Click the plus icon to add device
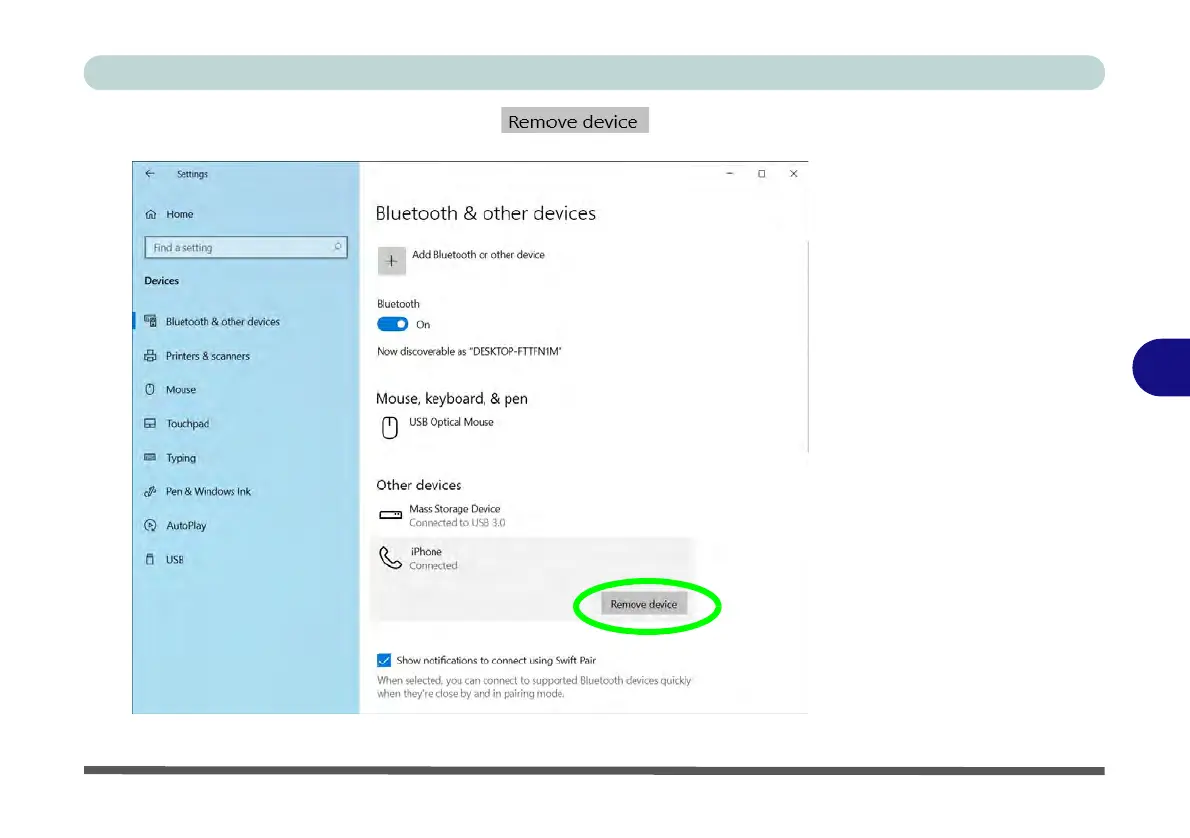The image size is (1190, 838). (x=392, y=261)
